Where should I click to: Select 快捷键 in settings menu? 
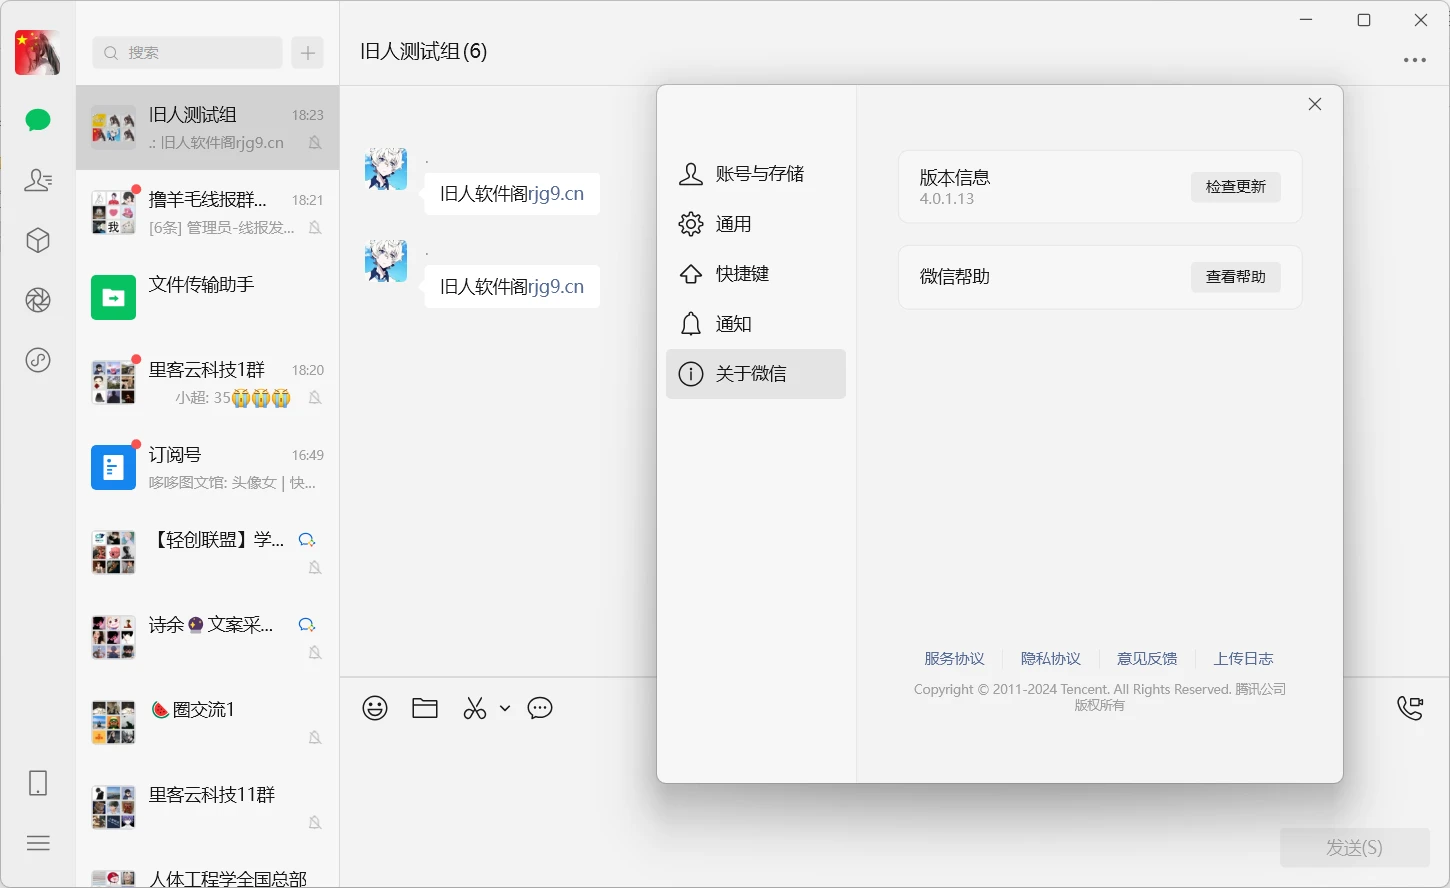point(756,274)
